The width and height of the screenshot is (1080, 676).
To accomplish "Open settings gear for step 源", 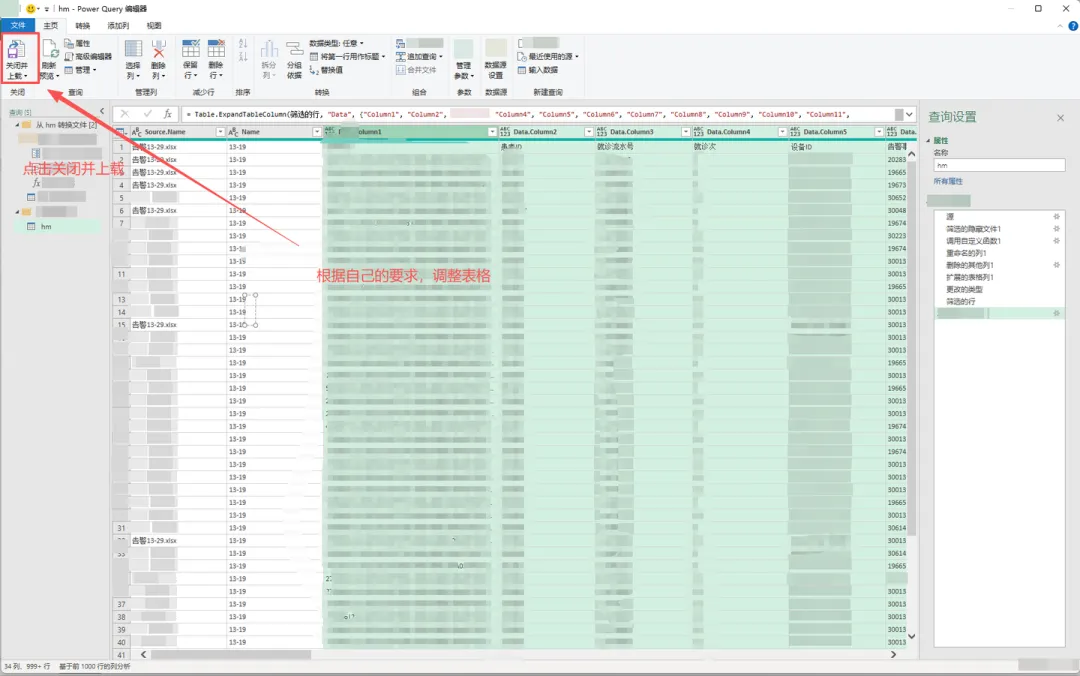I will 1056,216.
